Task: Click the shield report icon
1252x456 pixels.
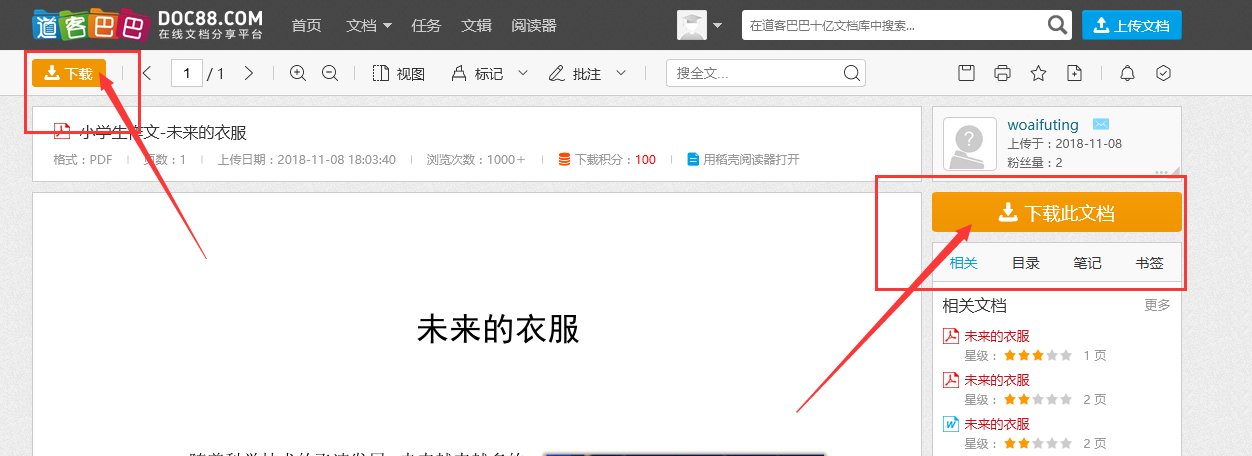Action: click(x=1163, y=73)
